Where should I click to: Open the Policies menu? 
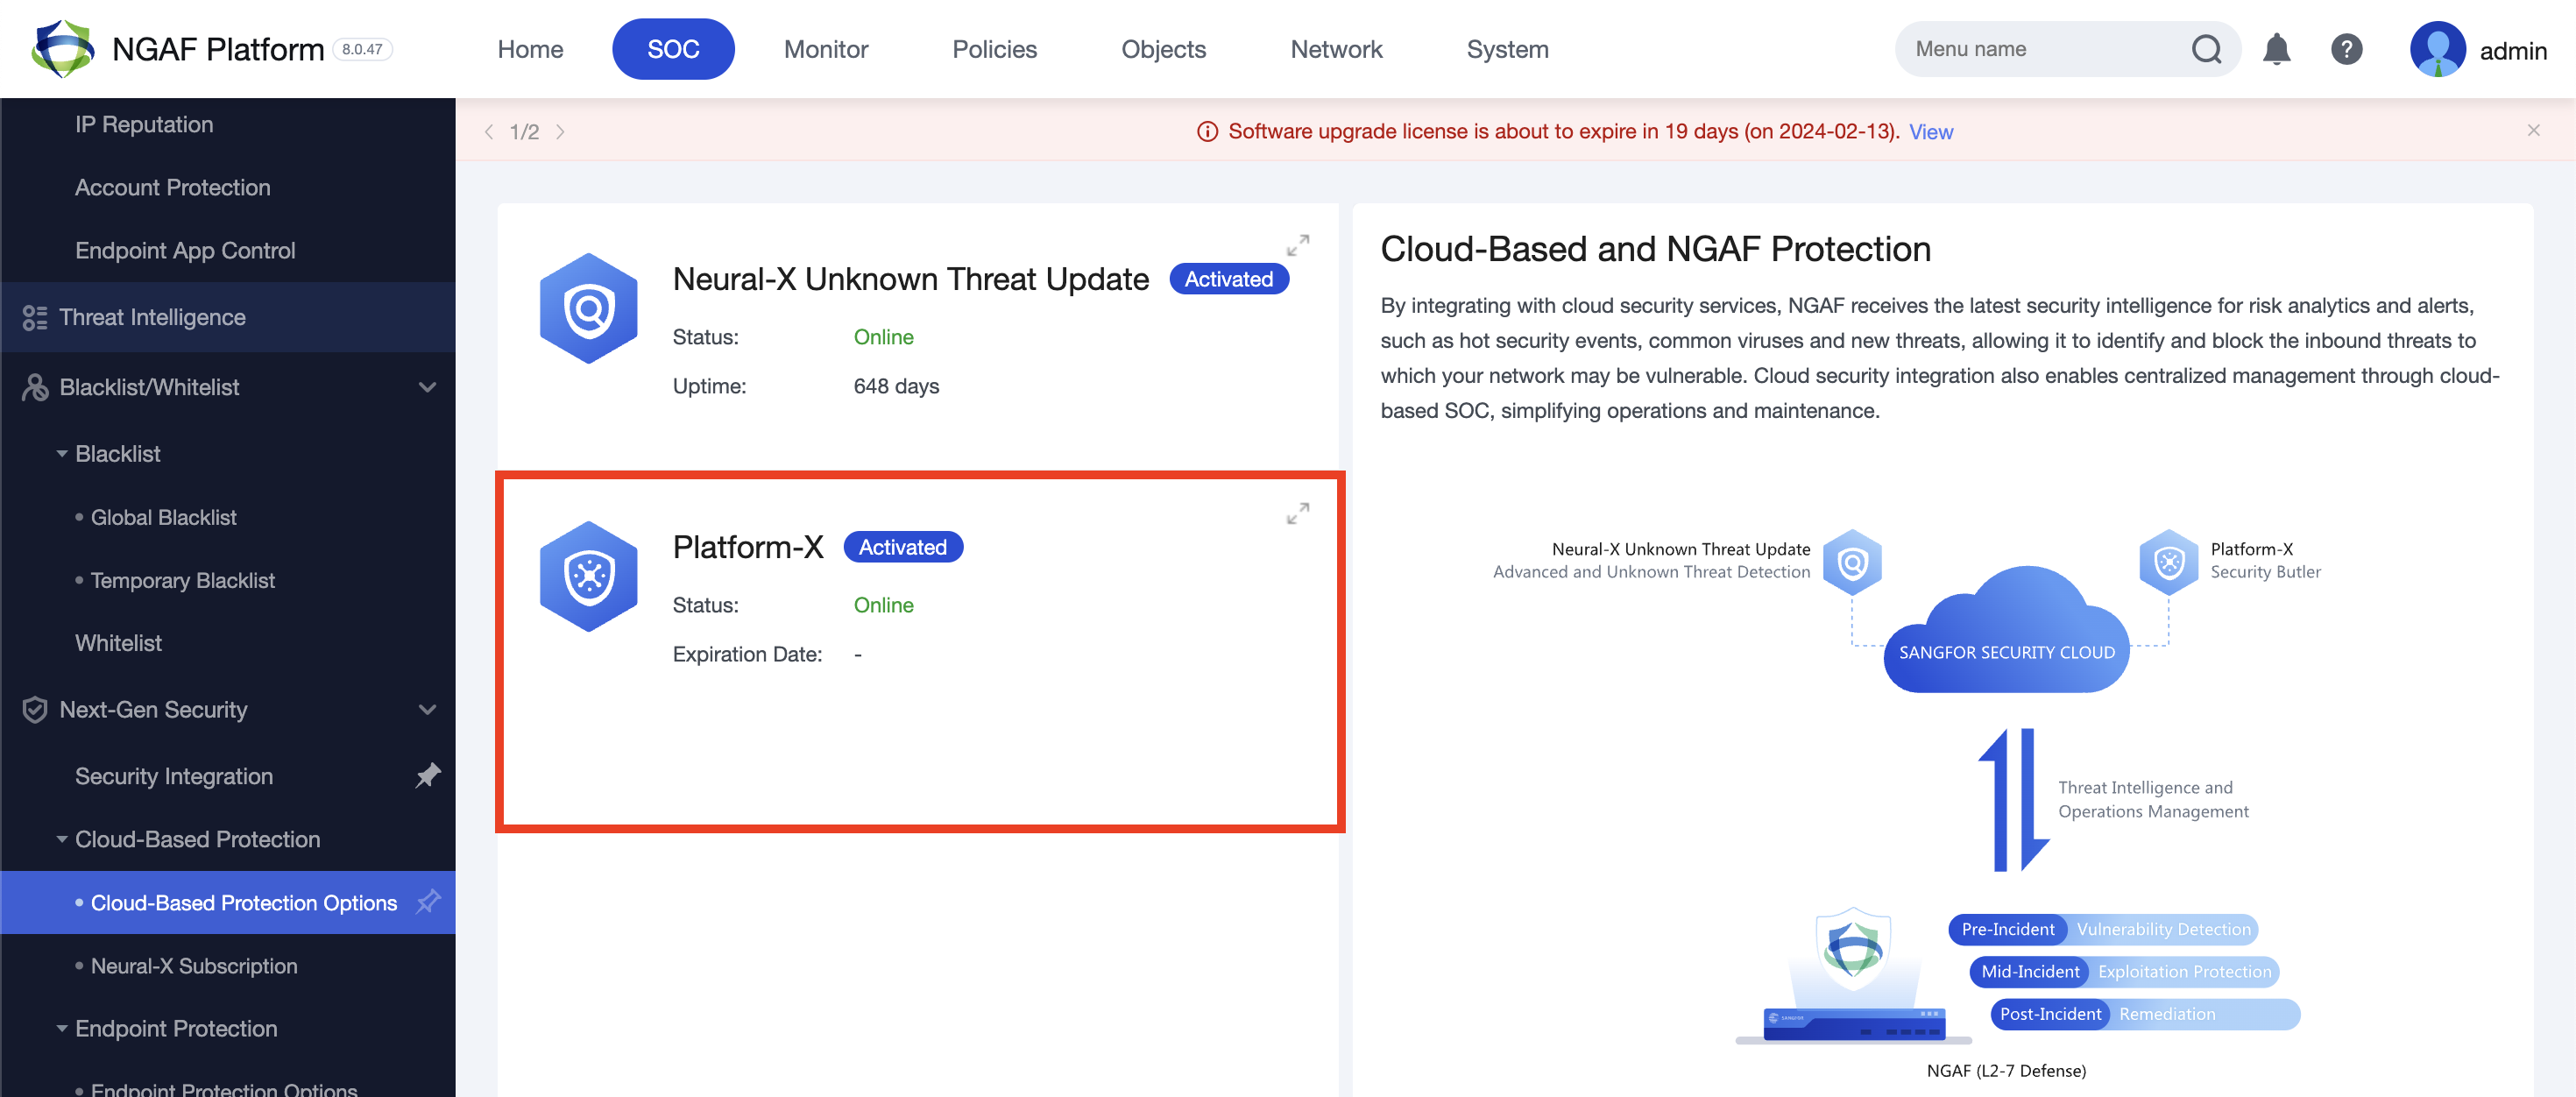click(994, 48)
